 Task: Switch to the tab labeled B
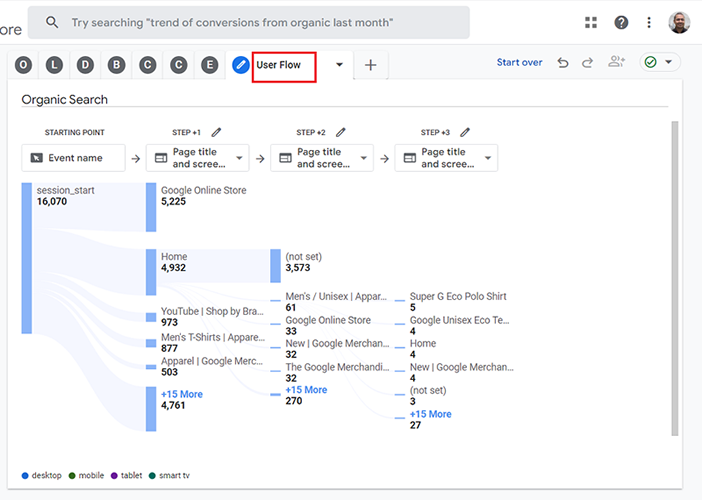coord(116,65)
